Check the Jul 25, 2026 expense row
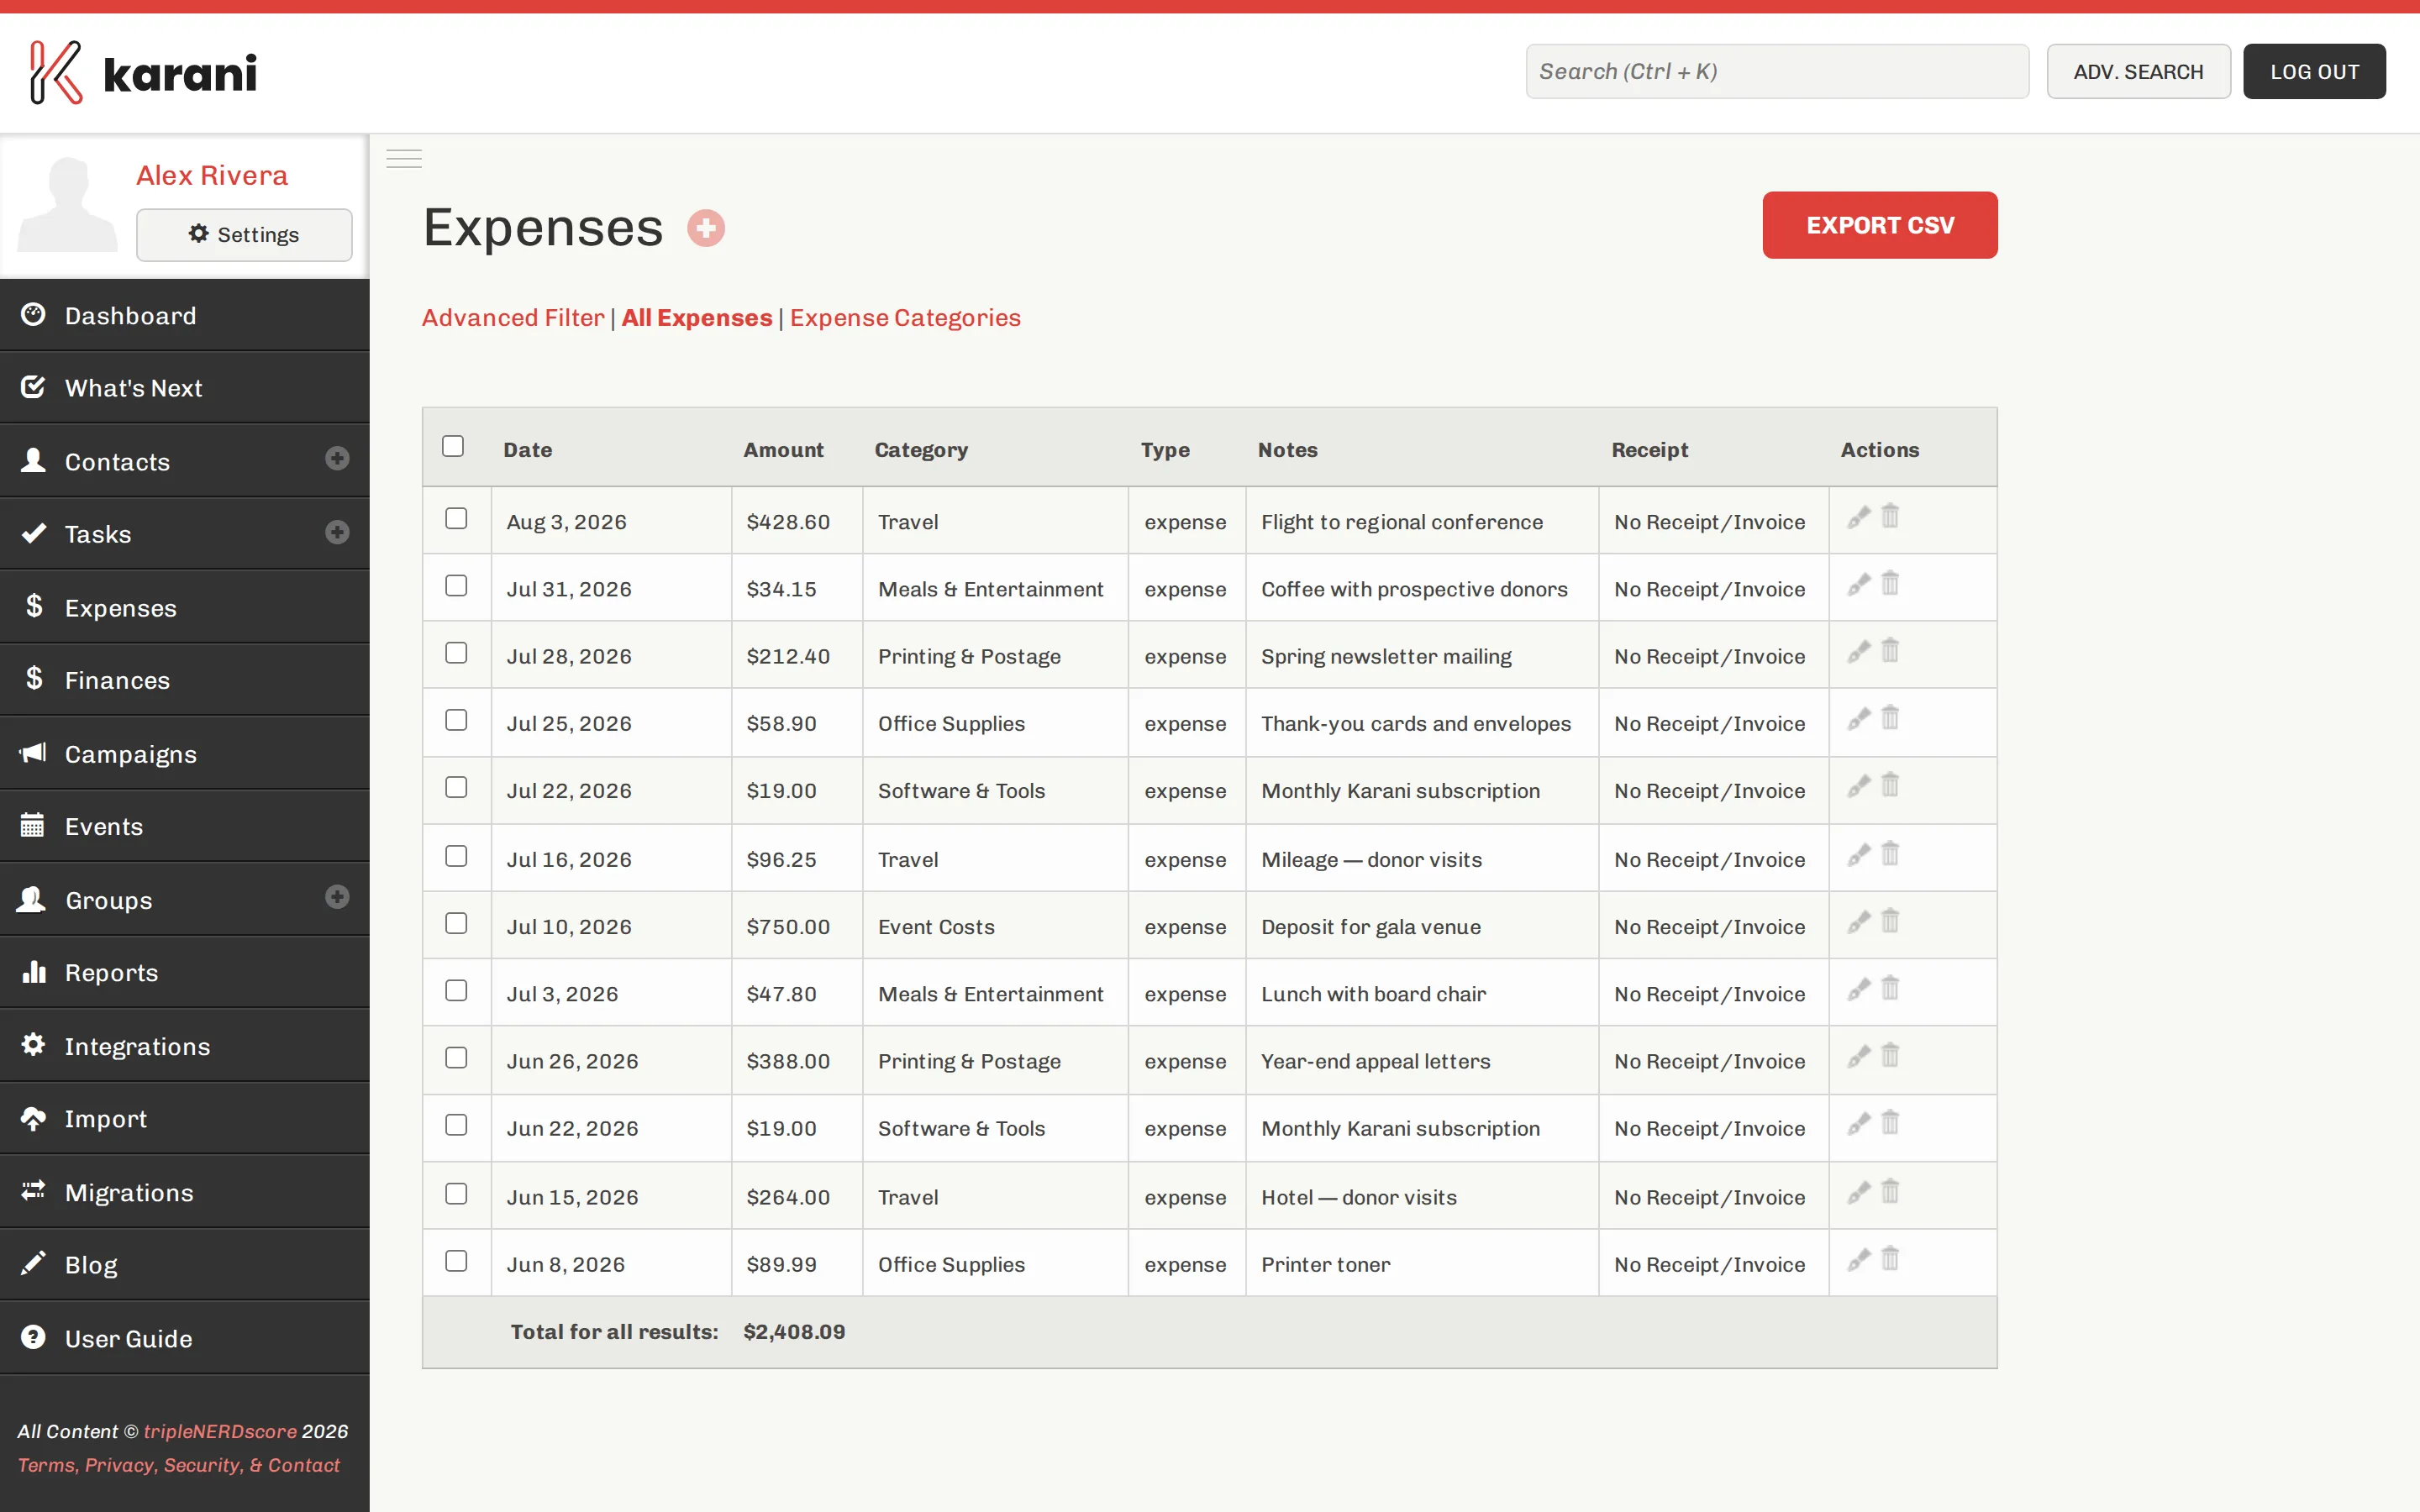 click(456, 720)
